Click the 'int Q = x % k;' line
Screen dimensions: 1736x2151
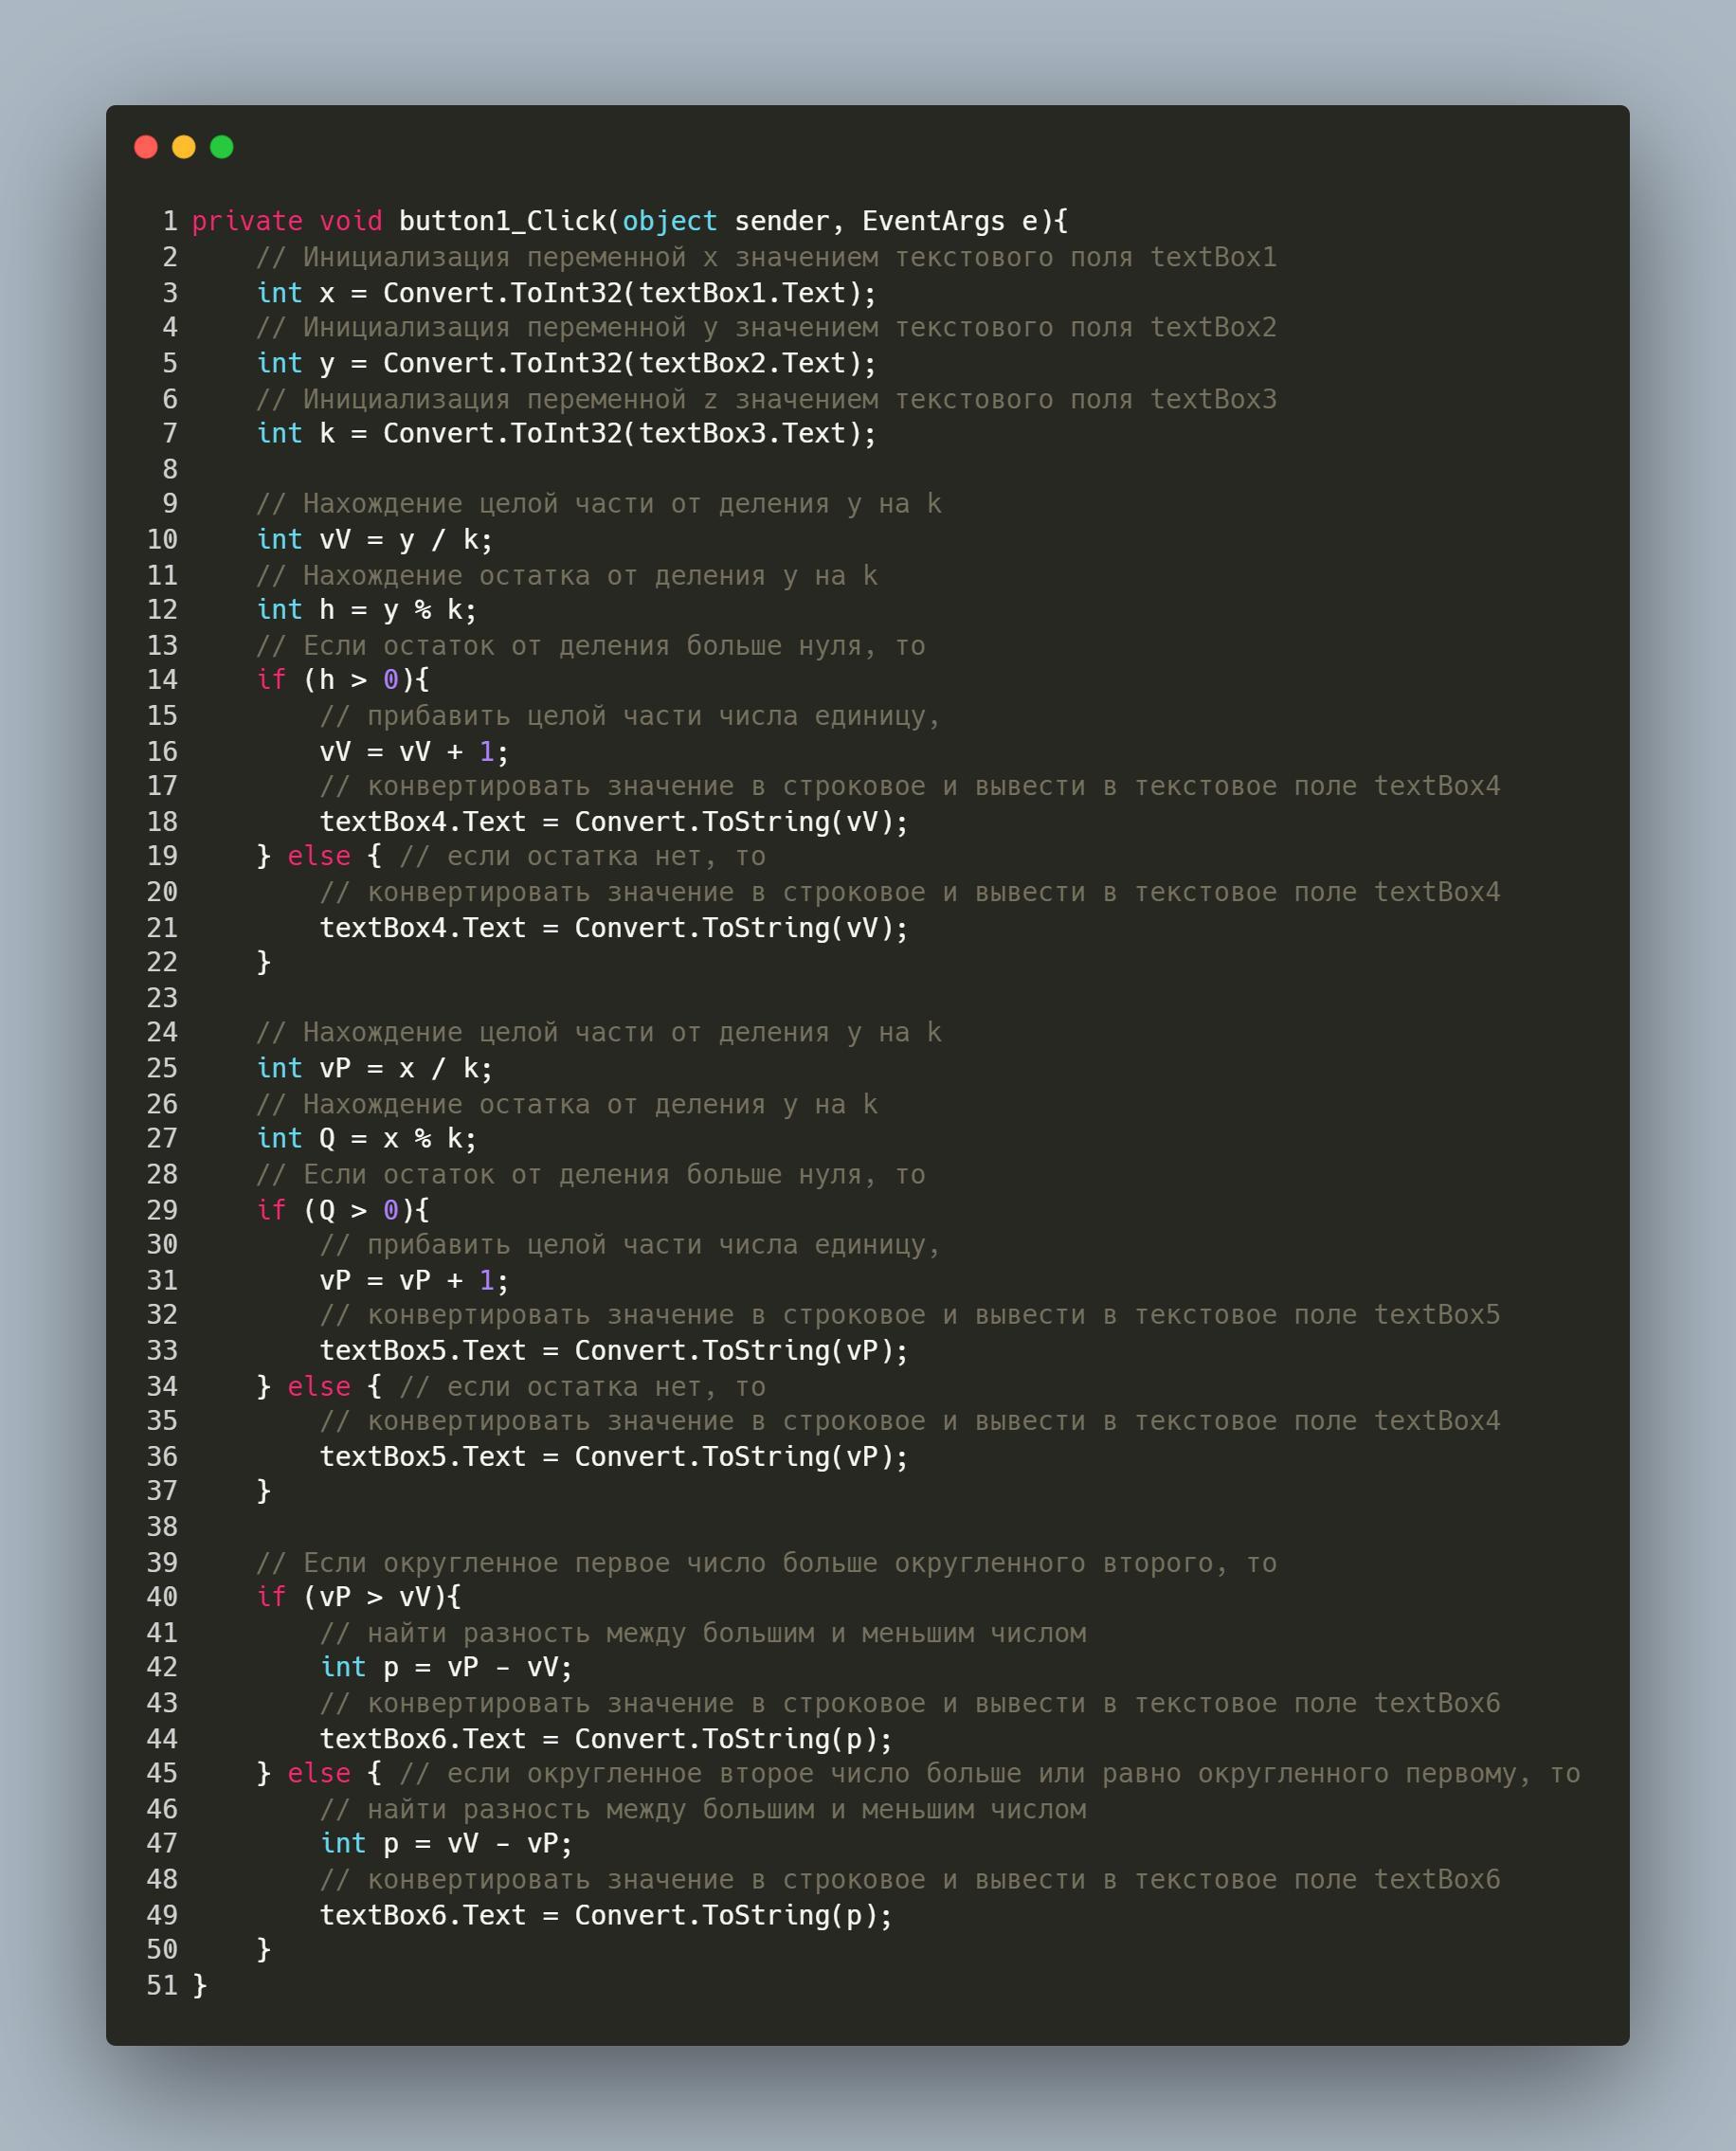pos(367,1138)
